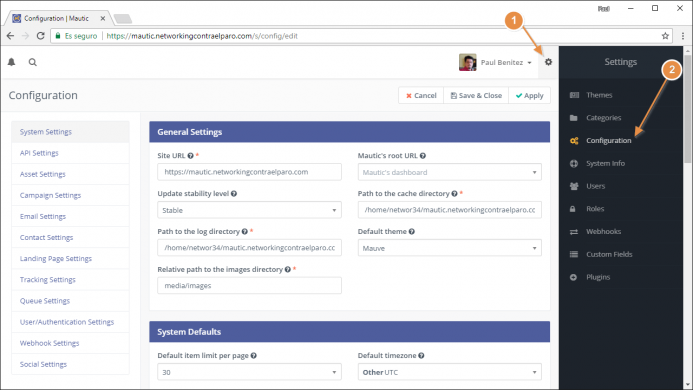Select Landing Page Settings tab
This screenshot has height=390, width=693.
pyautogui.click(x=70, y=259)
